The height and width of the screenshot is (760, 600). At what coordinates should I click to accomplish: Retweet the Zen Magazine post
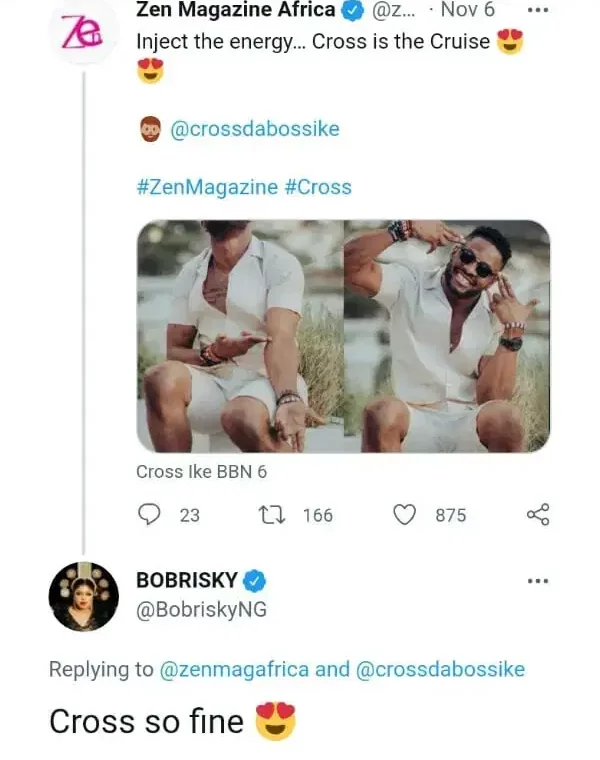pyautogui.click(x=270, y=514)
